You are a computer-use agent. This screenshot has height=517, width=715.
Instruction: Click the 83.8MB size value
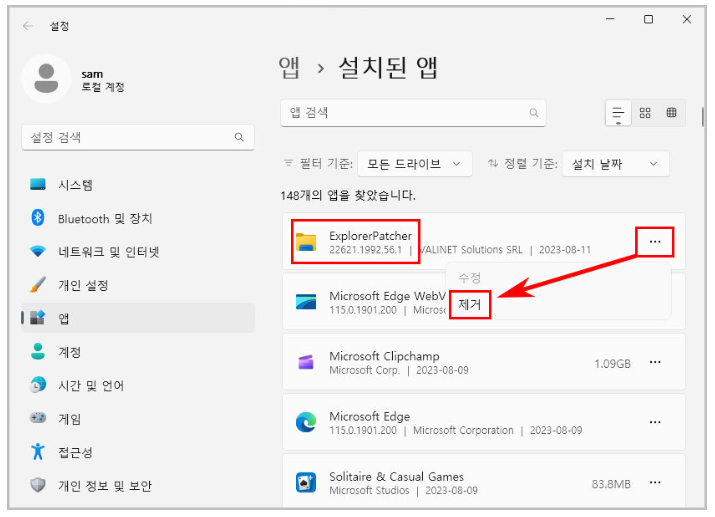[611, 484]
